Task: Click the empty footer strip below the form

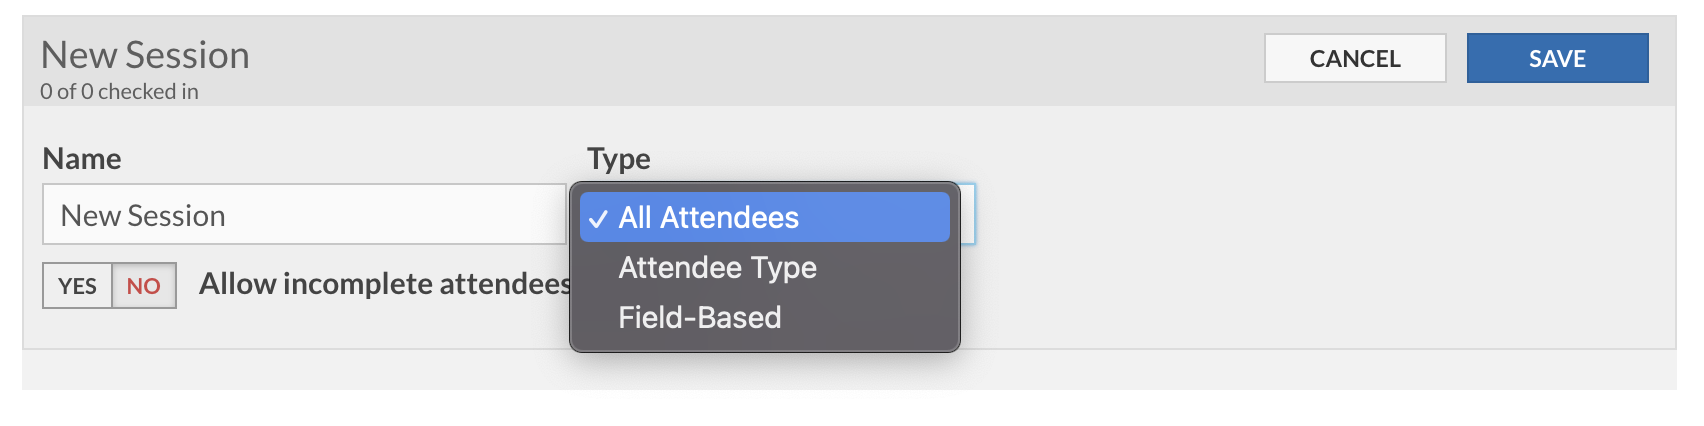Action: click(849, 370)
